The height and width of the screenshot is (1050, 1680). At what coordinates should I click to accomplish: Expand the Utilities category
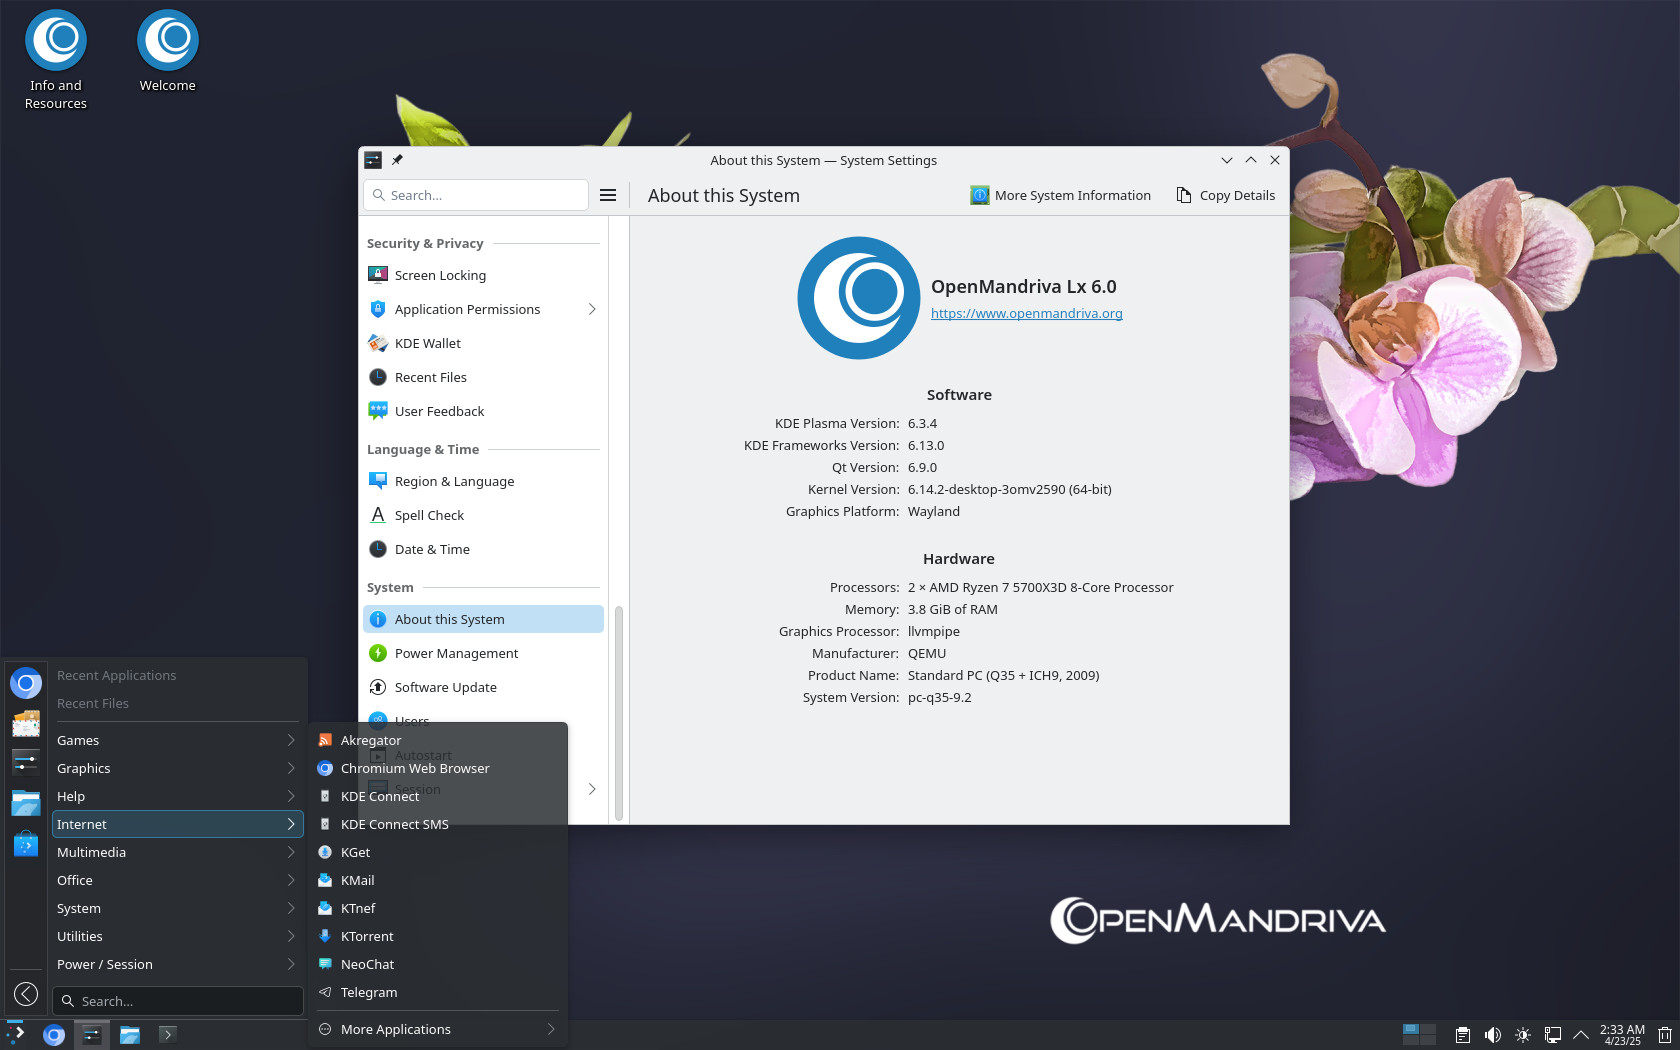pos(177,936)
